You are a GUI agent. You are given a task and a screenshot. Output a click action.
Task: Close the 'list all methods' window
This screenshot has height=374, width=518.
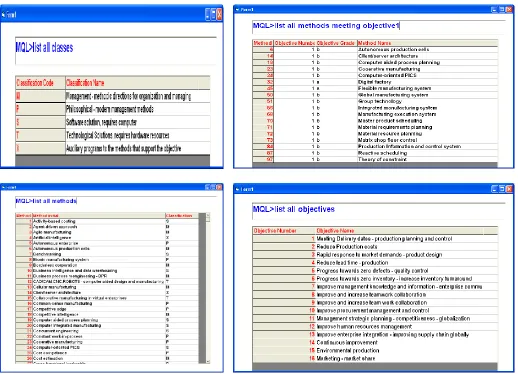pos(219,187)
